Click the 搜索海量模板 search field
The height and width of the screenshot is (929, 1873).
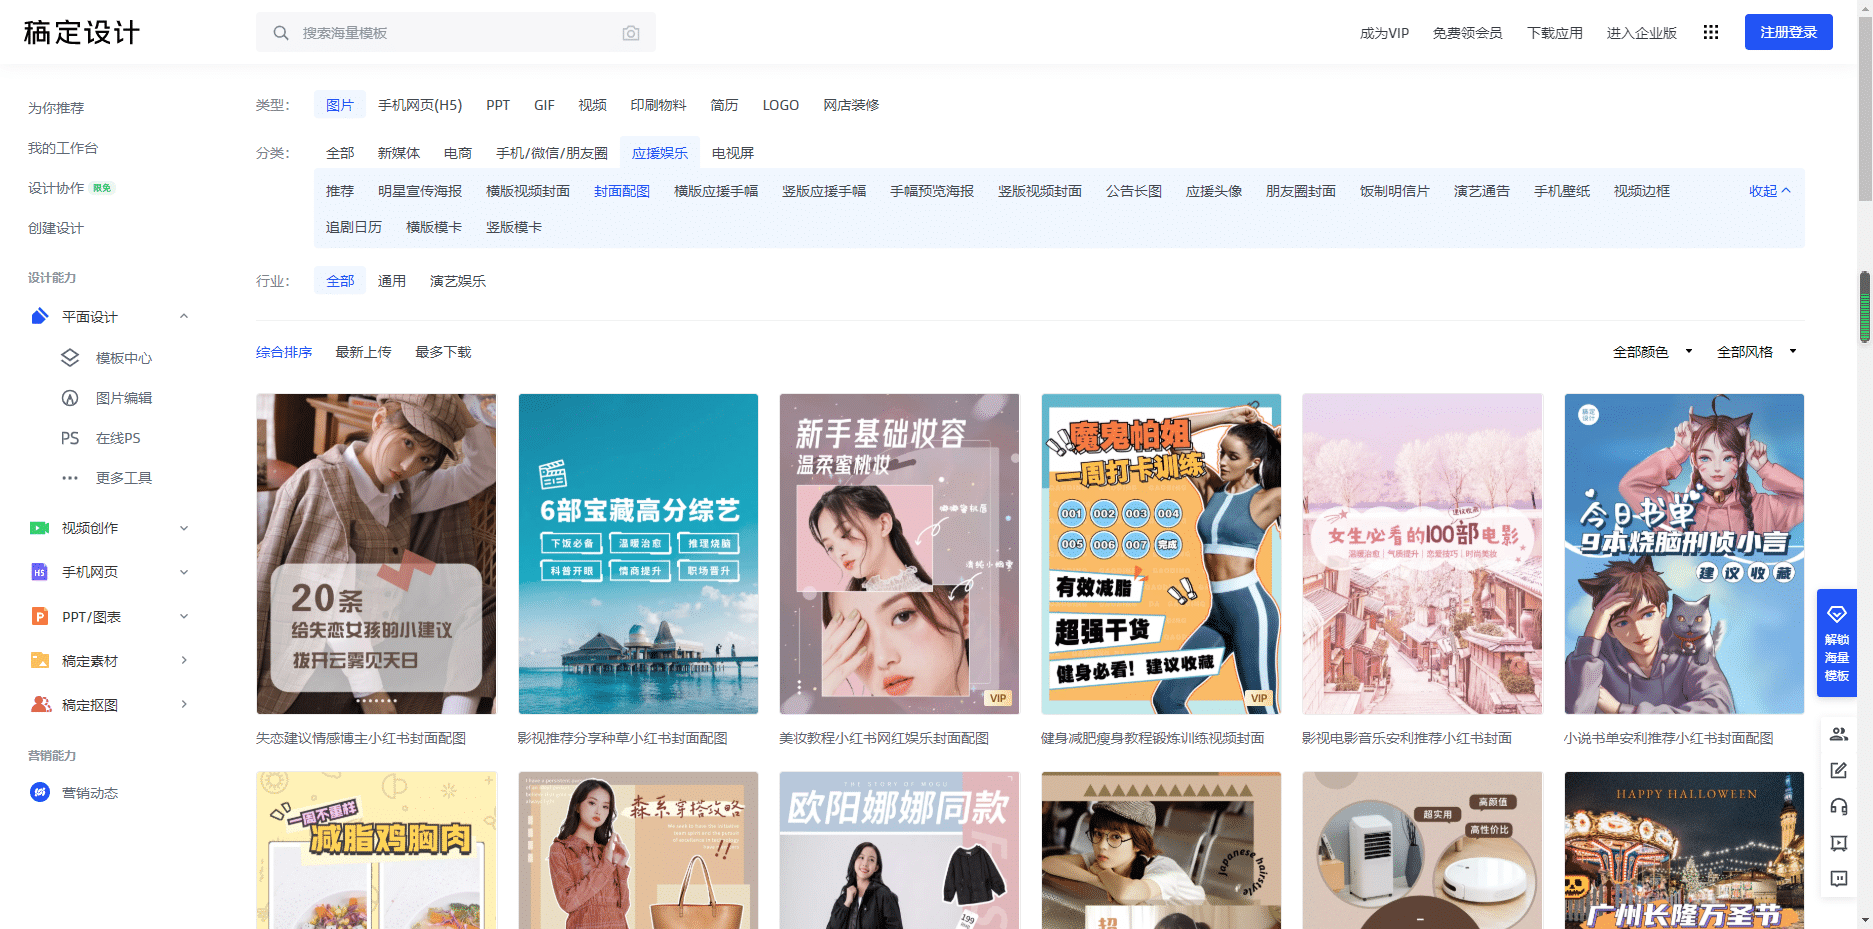click(456, 33)
